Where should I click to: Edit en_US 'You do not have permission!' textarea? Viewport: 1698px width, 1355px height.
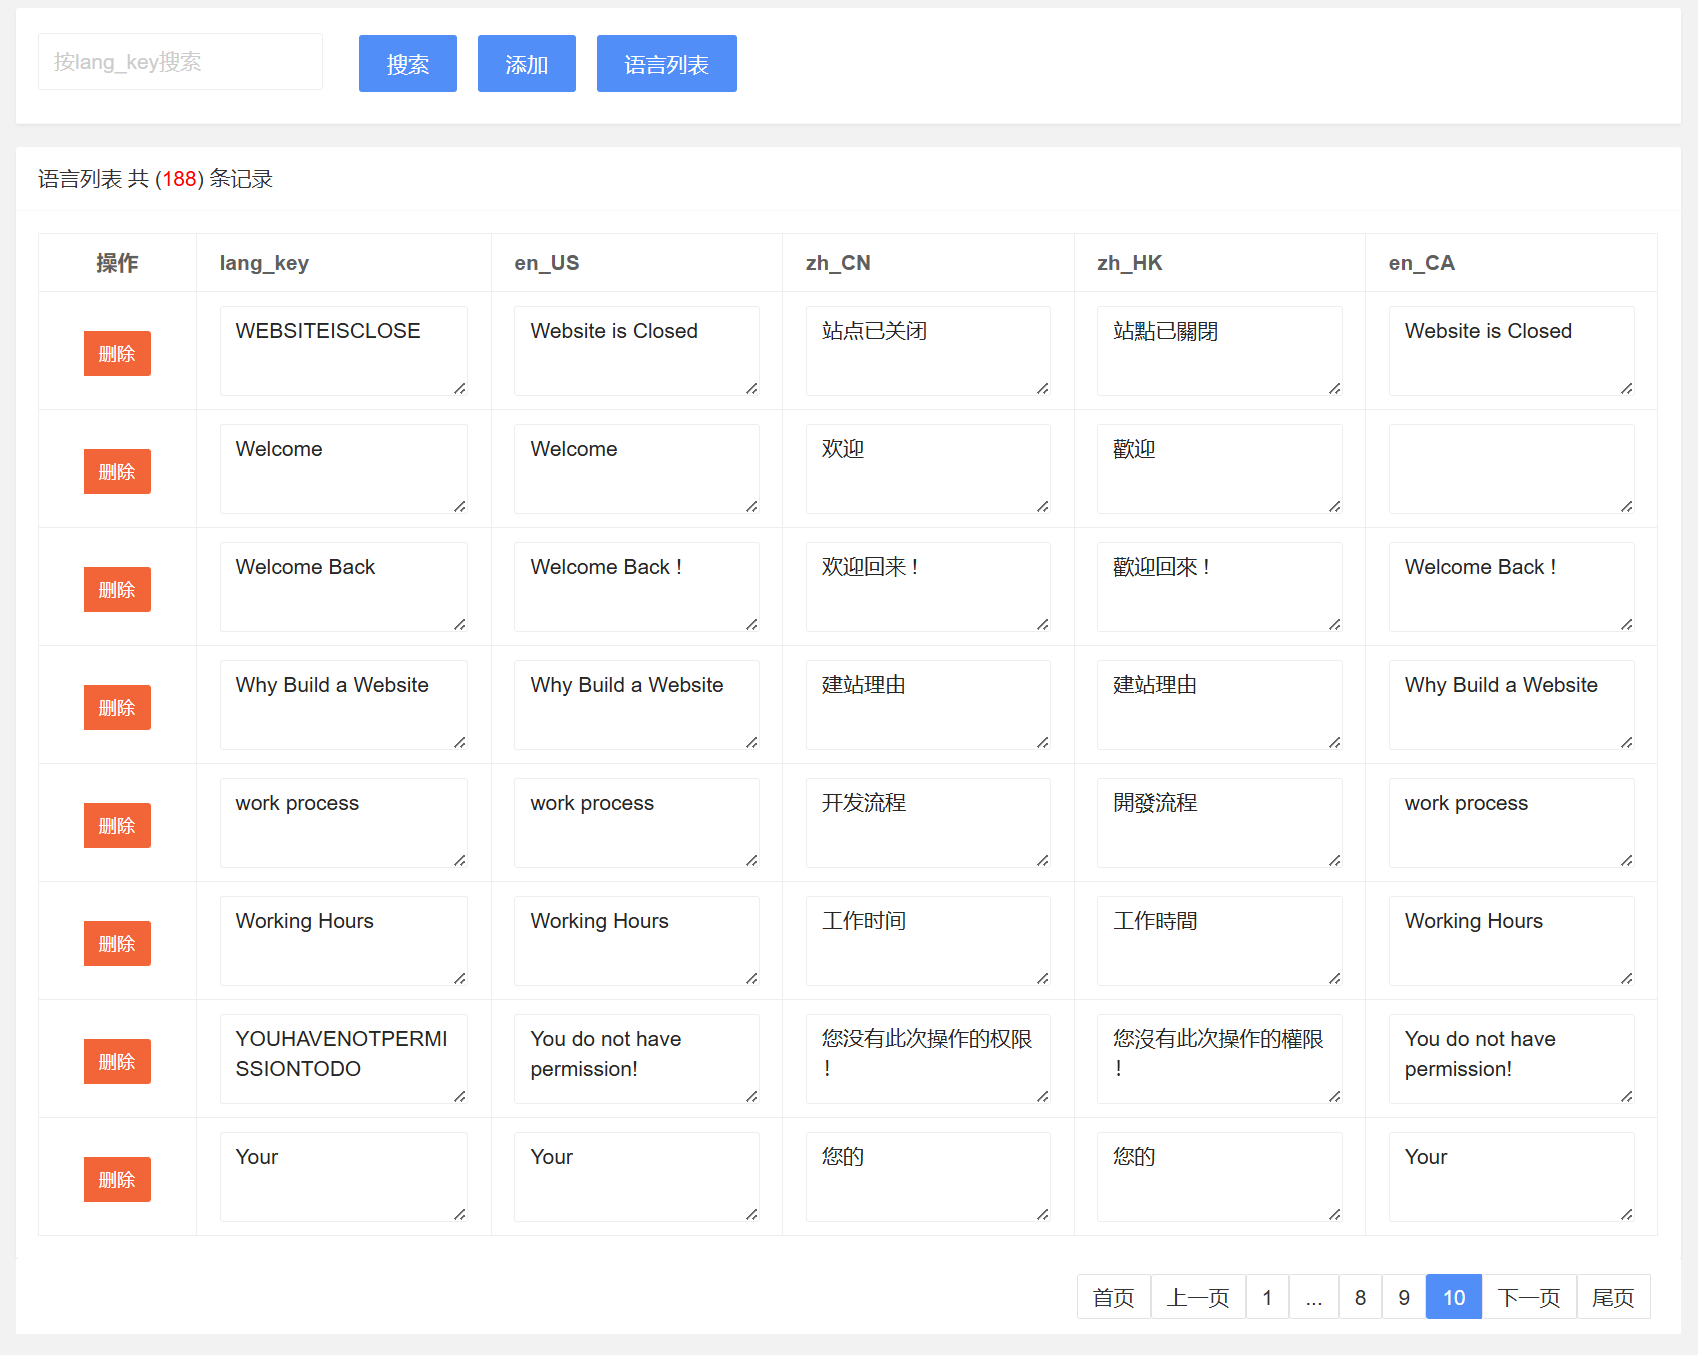point(637,1059)
